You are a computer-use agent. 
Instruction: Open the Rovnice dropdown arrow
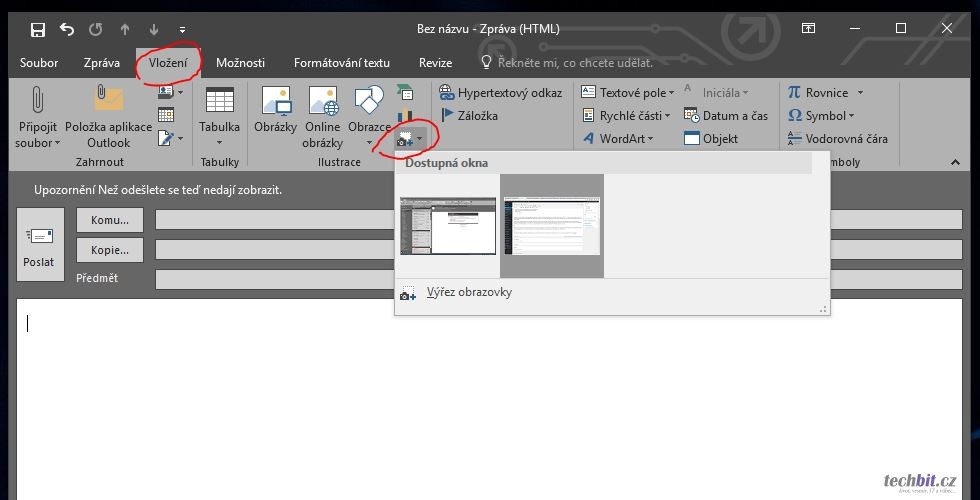859,93
